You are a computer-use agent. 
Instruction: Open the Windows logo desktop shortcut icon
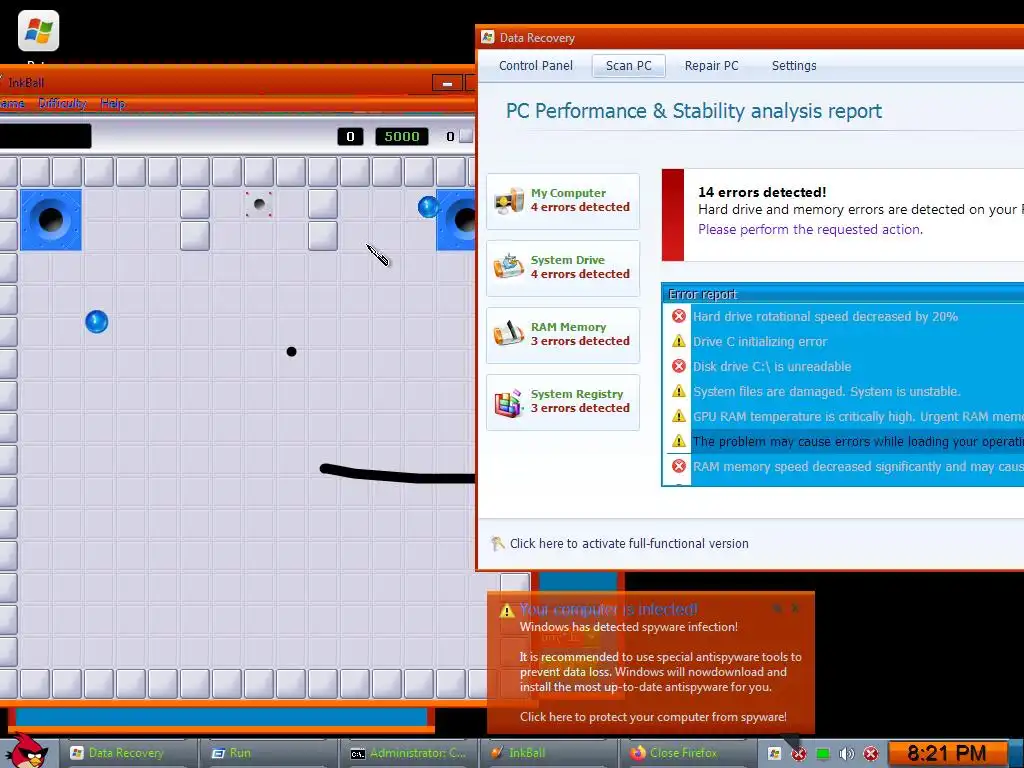(39, 31)
